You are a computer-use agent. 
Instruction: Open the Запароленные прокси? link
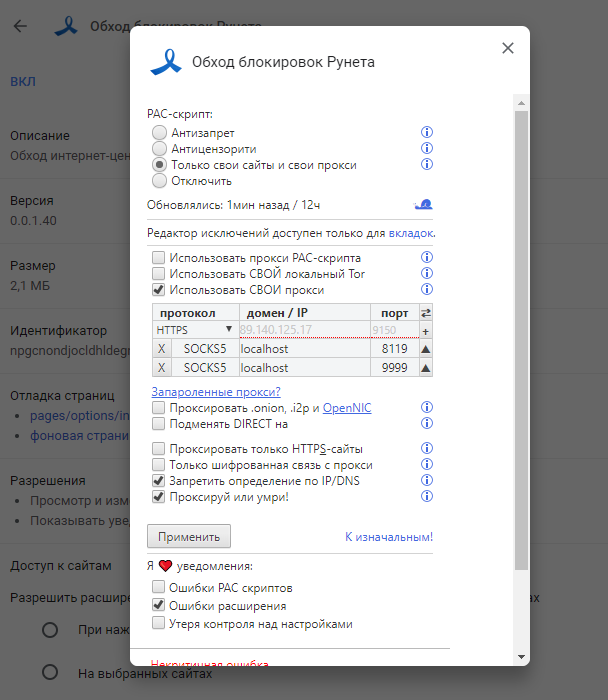(x=216, y=392)
